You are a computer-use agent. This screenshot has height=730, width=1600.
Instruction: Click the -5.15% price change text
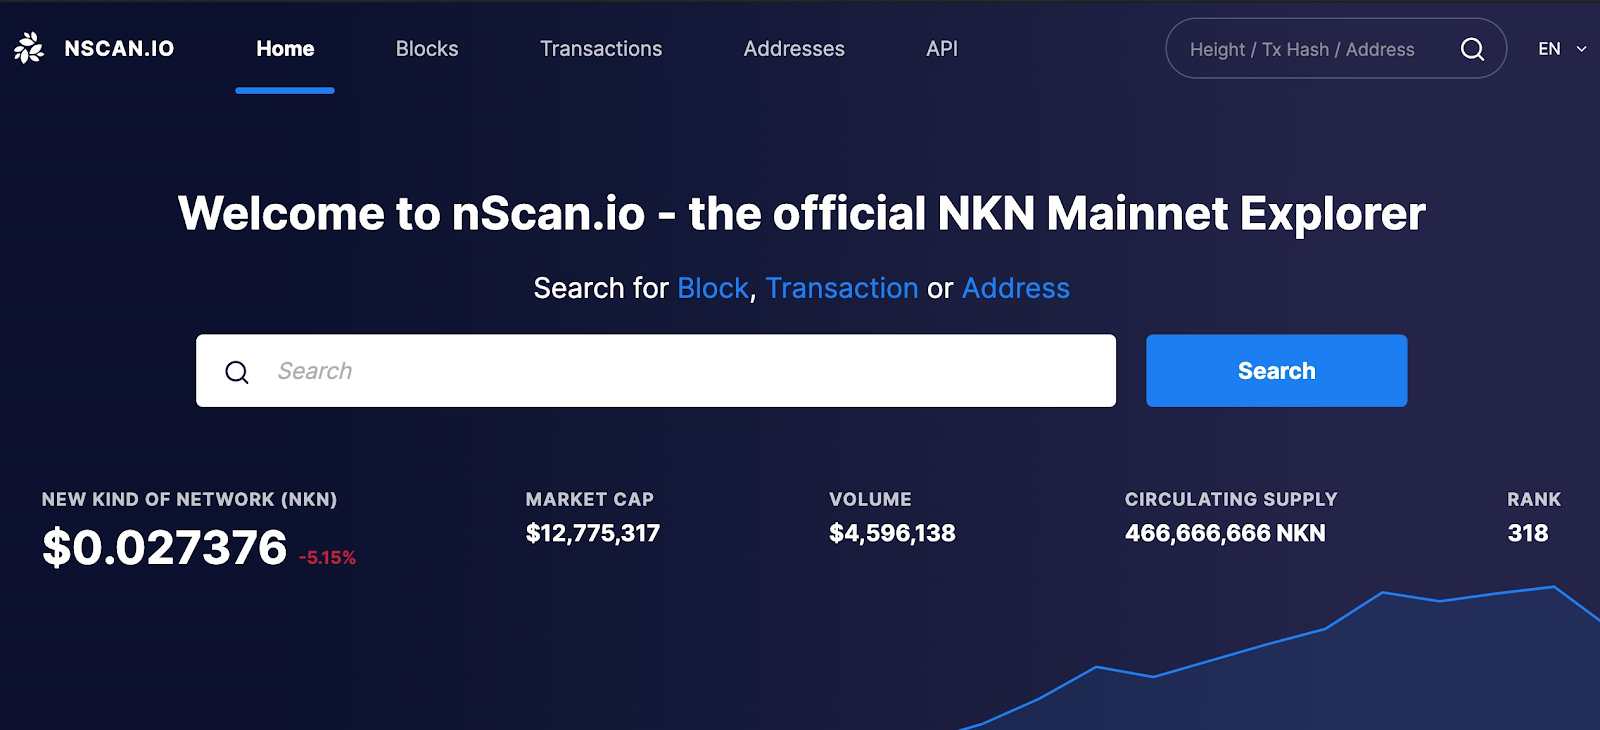[327, 558]
